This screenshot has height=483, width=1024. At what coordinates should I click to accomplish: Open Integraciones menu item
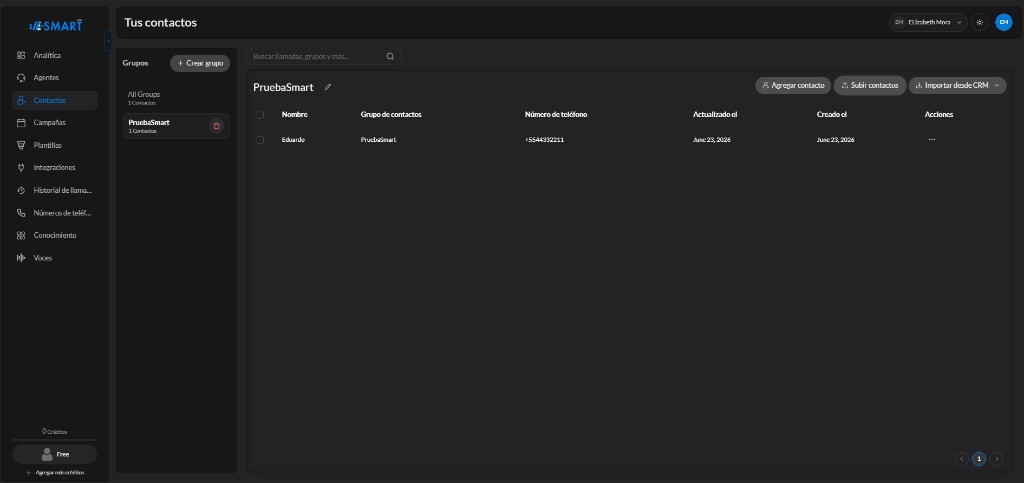point(55,168)
